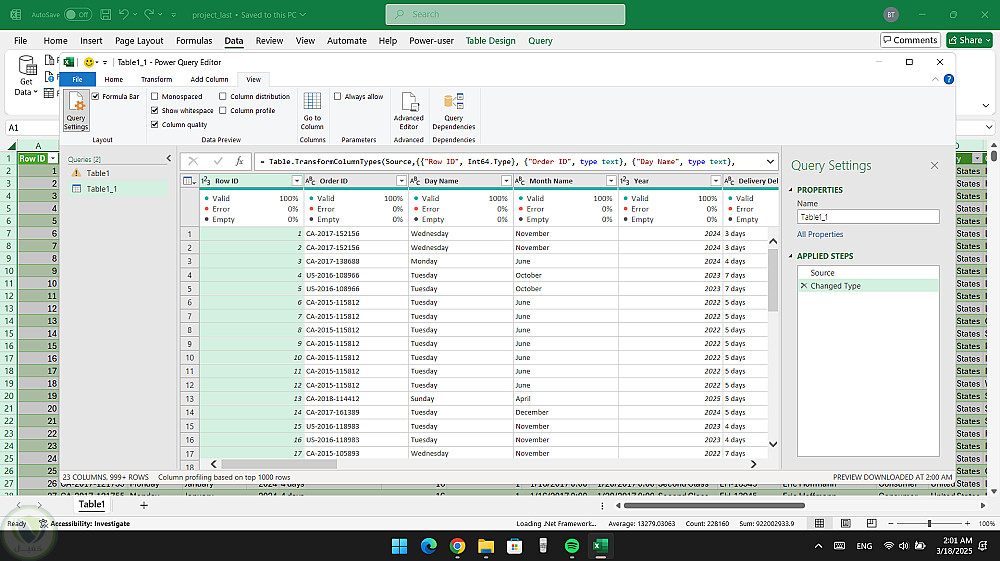Enable the Monospaced checkbox
The width and height of the screenshot is (1000, 561).
(x=154, y=97)
